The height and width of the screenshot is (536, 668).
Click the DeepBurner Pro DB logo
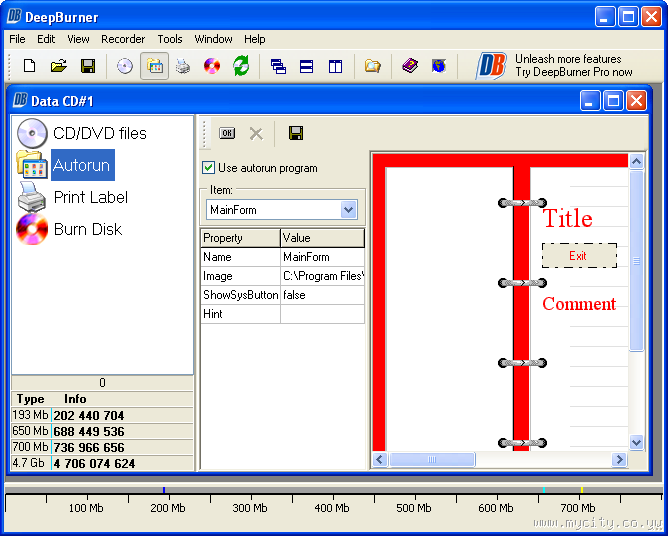[491, 66]
